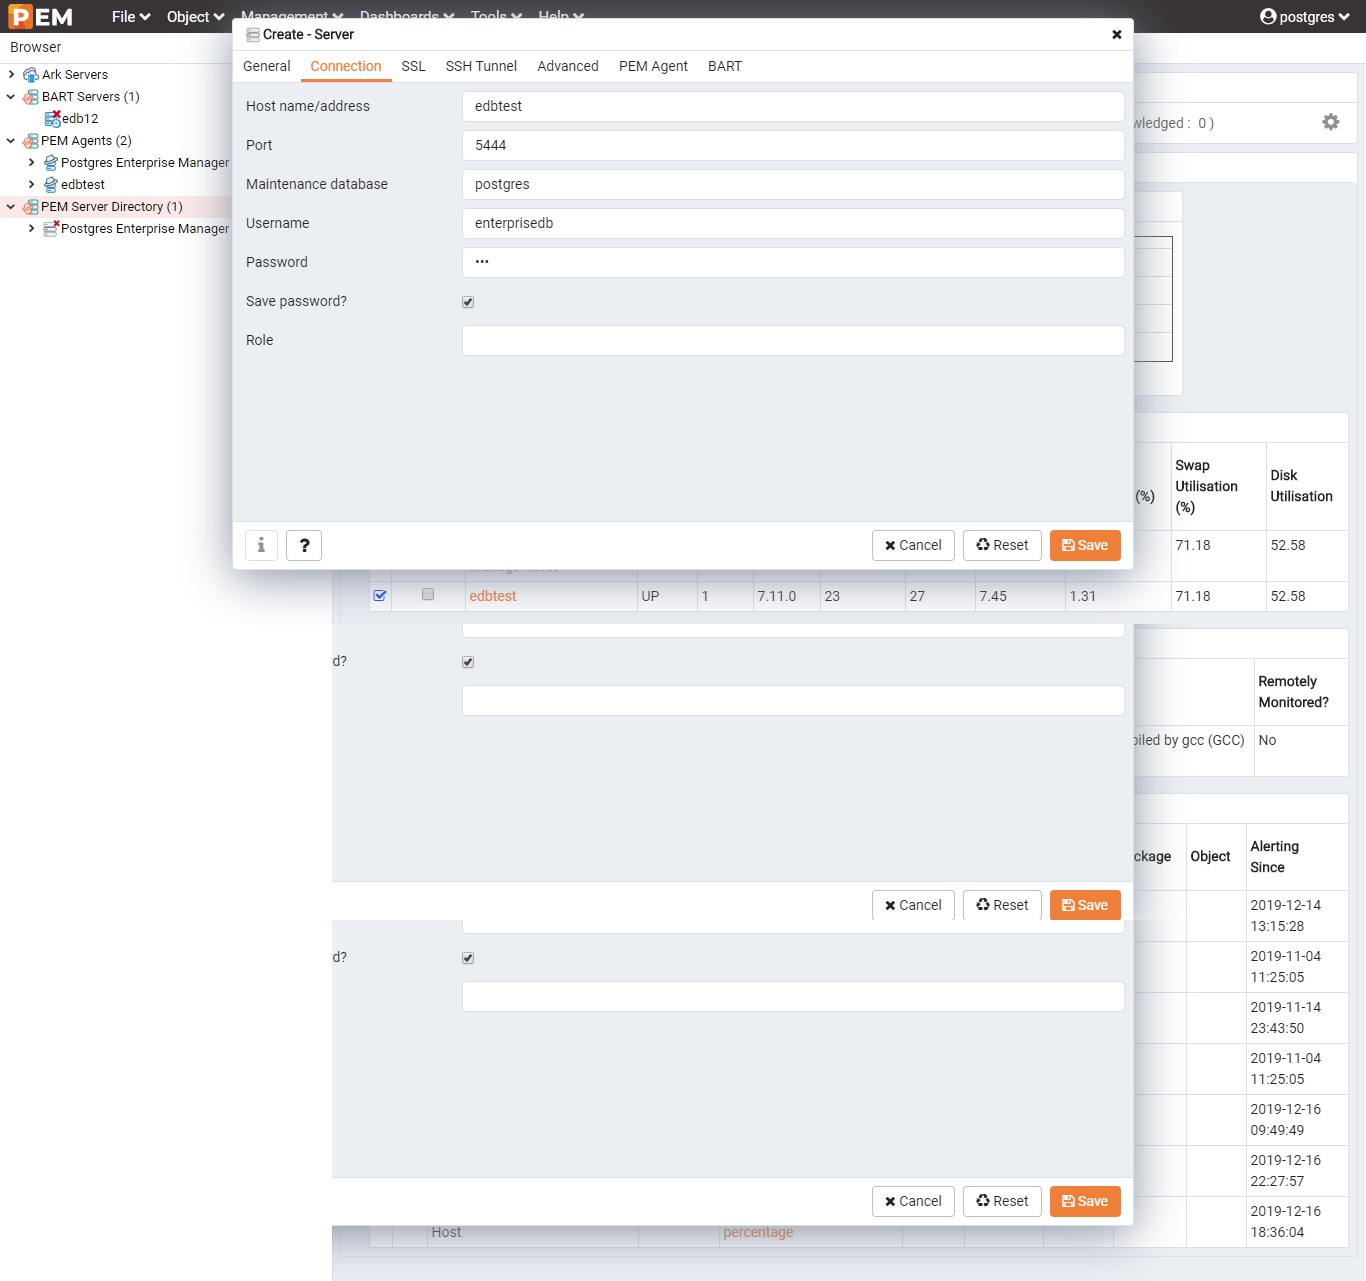This screenshot has height=1281, width=1366.
Task: Click the Role input field
Action: [x=793, y=340]
